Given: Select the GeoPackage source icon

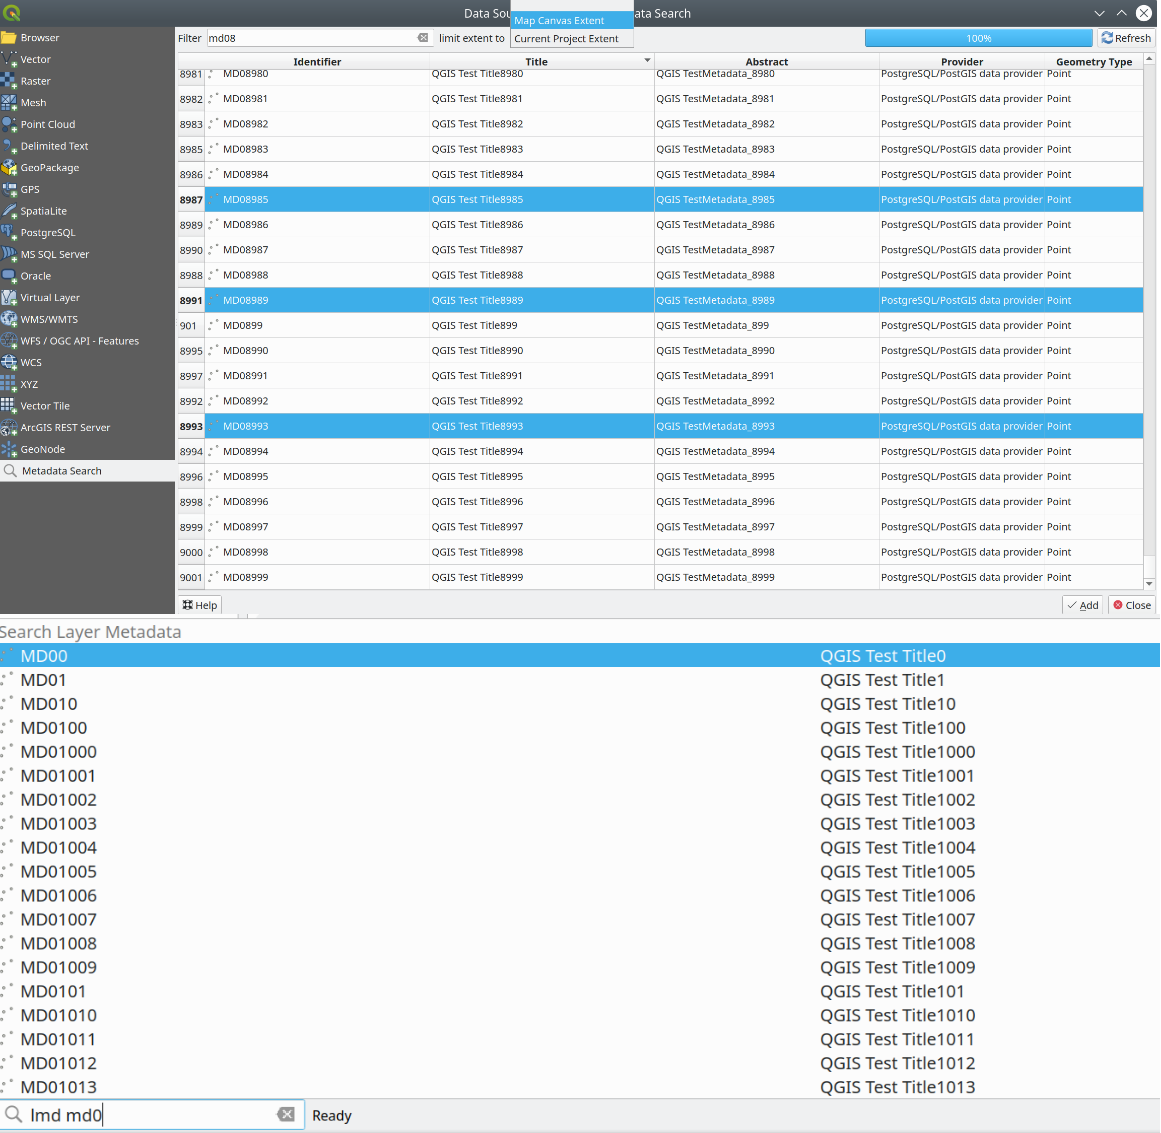Looking at the screenshot, I should pos(10,168).
